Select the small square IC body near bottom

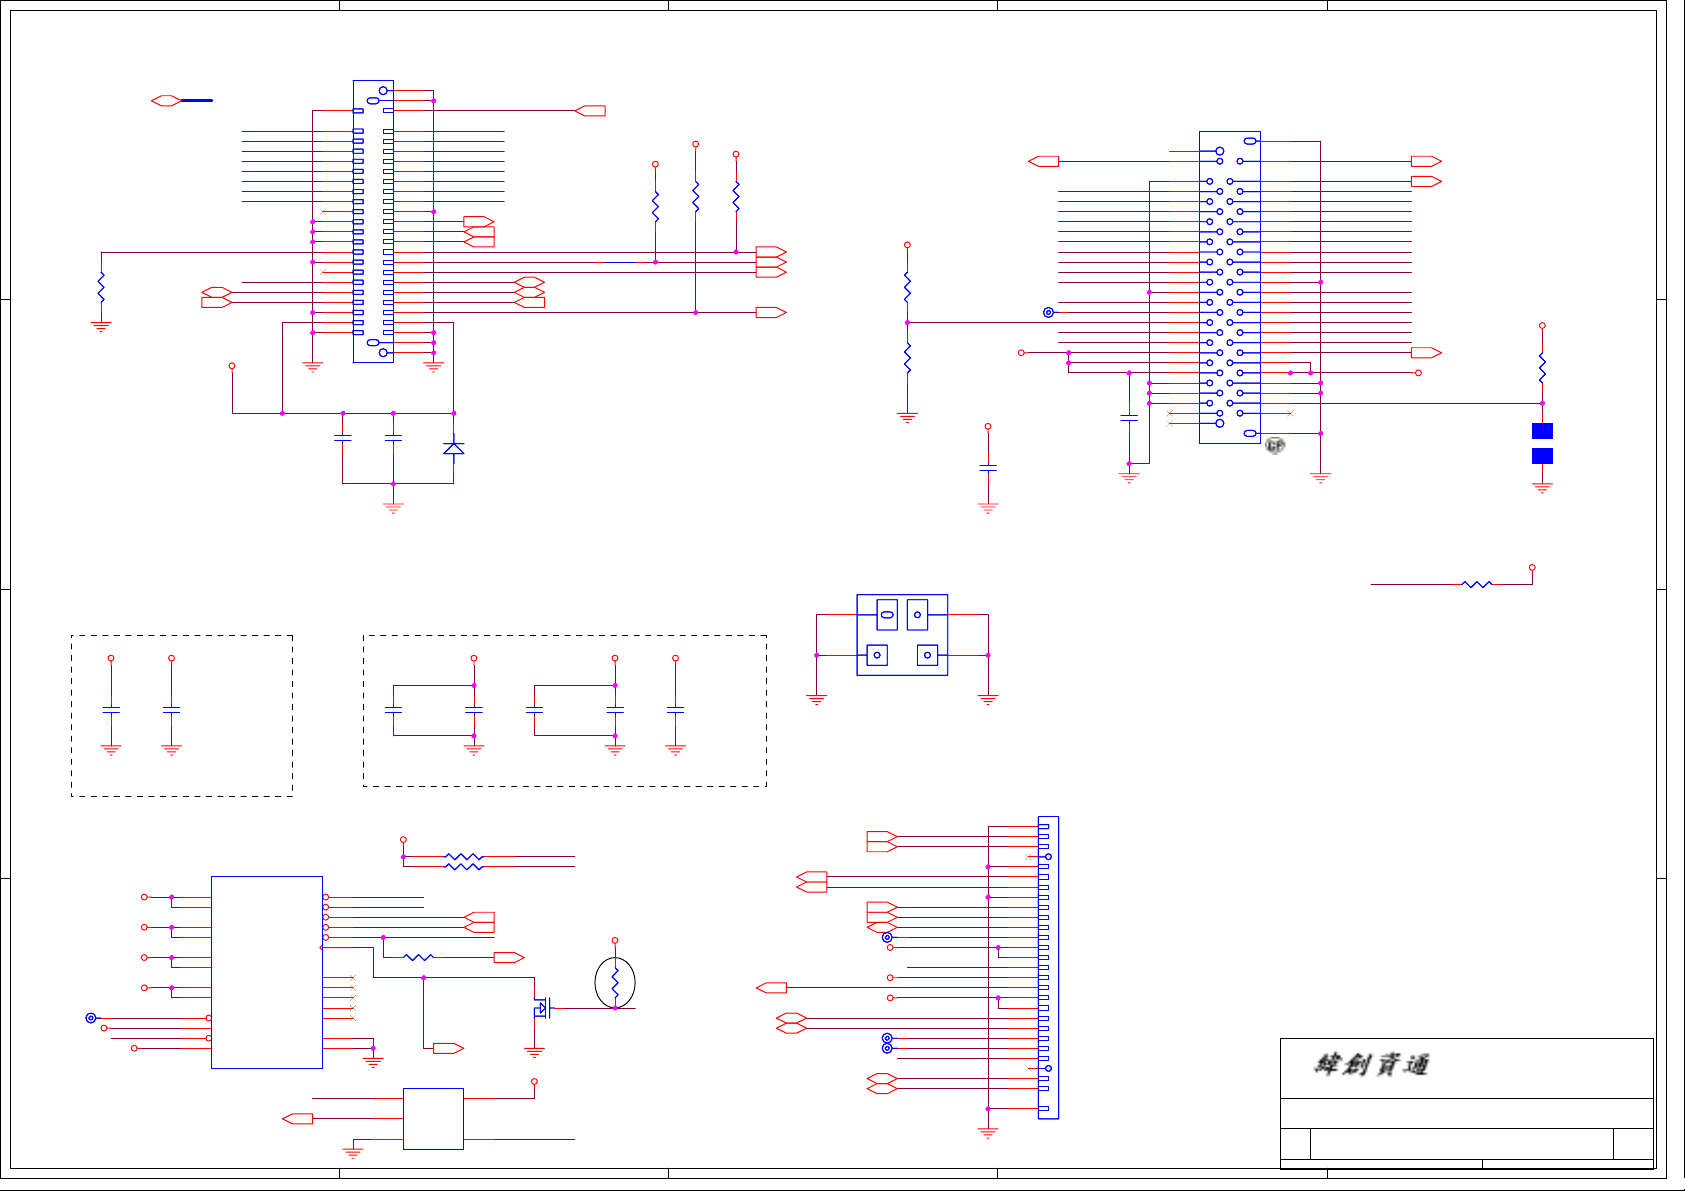coord(433,1118)
